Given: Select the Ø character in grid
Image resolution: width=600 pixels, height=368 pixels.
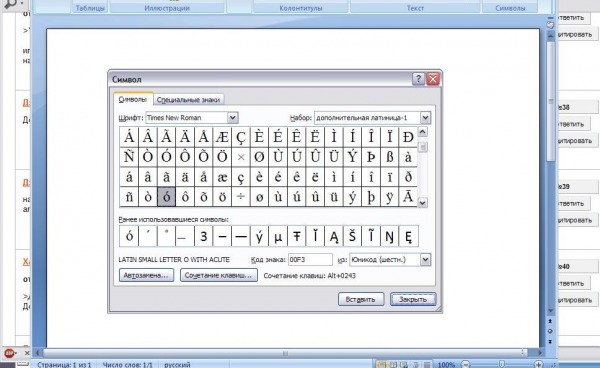Looking at the screenshot, I should (259, 157).
